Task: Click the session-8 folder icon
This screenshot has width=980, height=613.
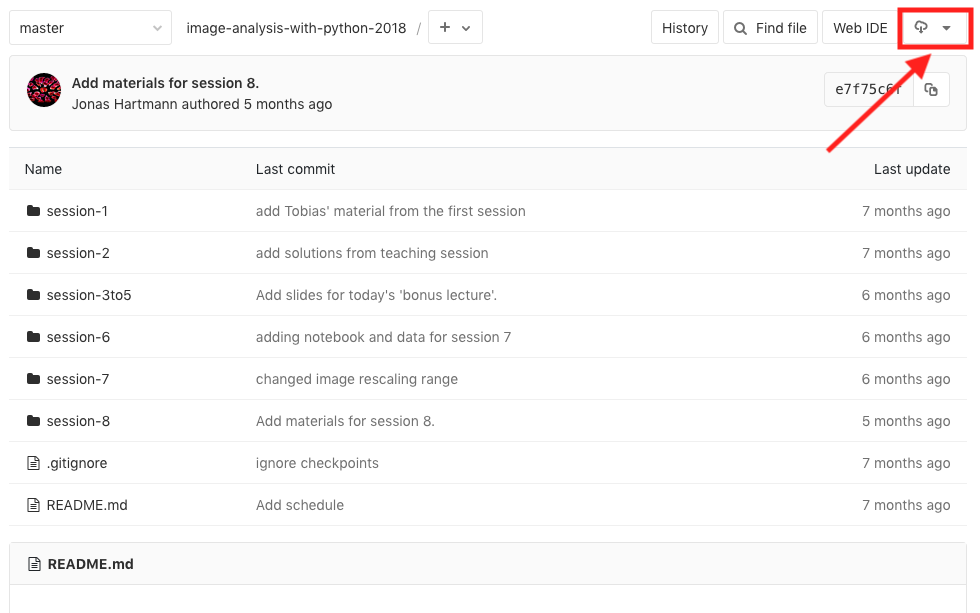Action: point(33,421)
